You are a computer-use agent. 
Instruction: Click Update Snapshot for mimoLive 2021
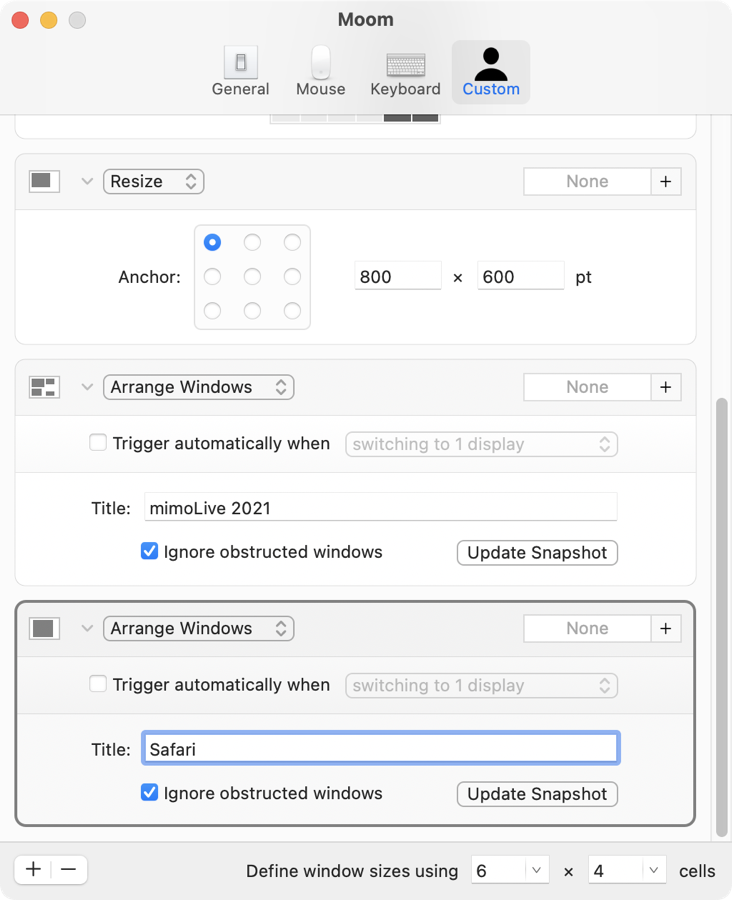(537, 552)
